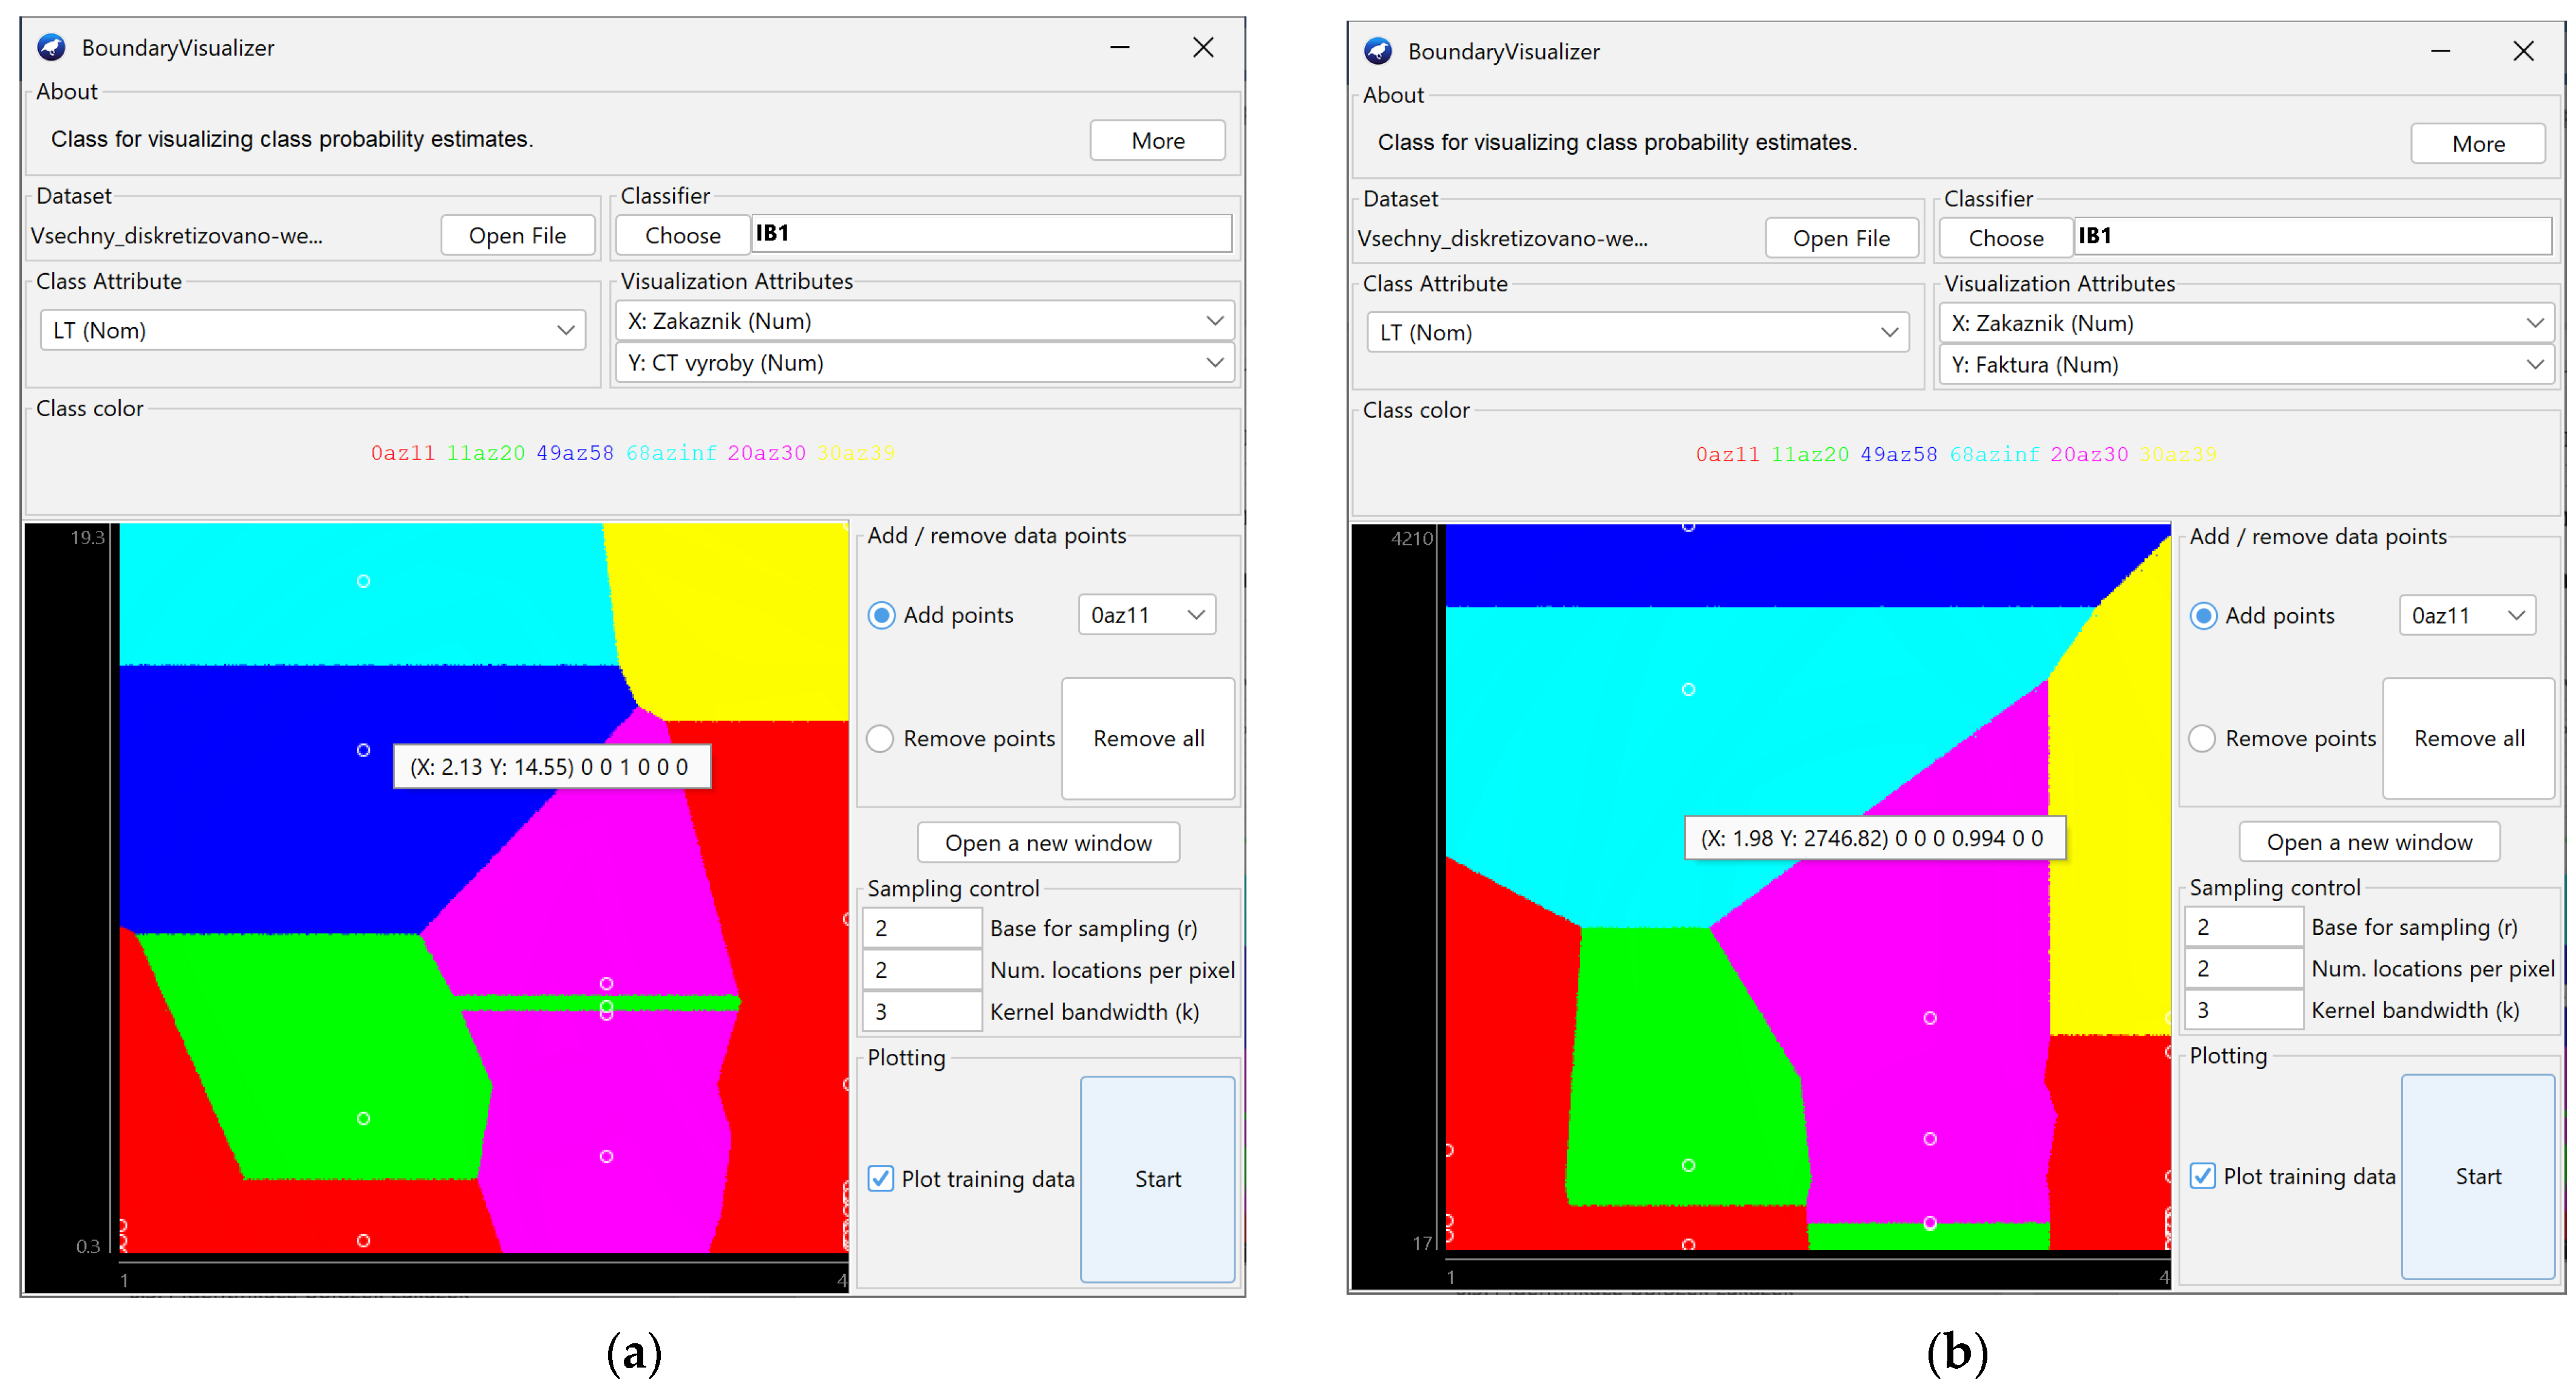Select Remove points radio in right window

tap(2202, 738)
